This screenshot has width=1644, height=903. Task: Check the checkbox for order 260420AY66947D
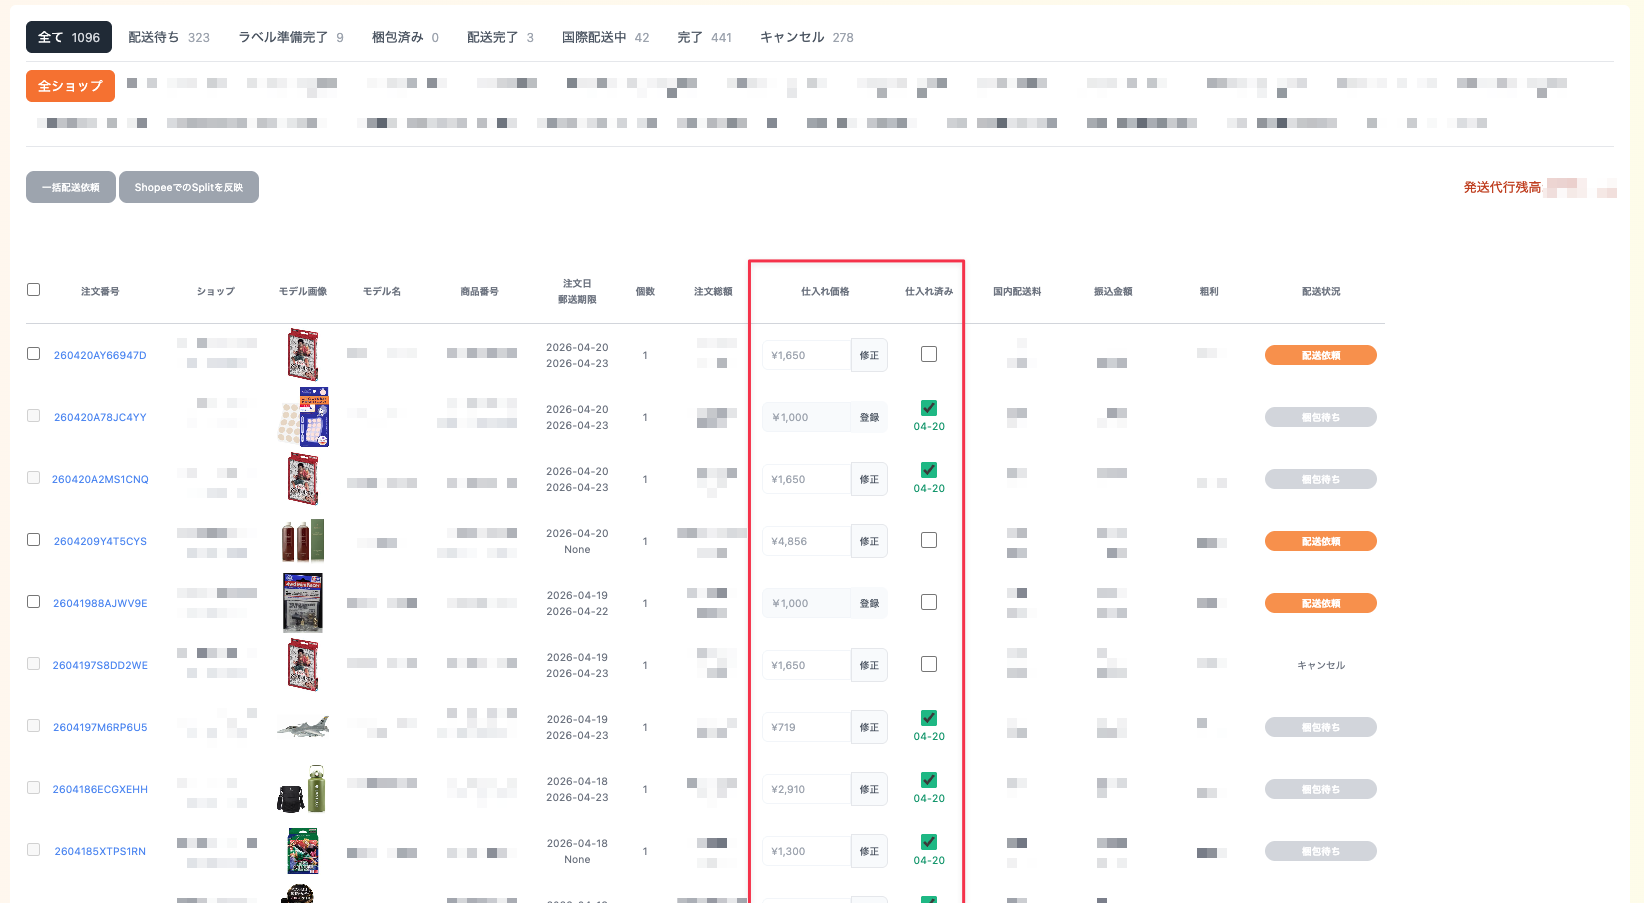[x=33, y=353]
